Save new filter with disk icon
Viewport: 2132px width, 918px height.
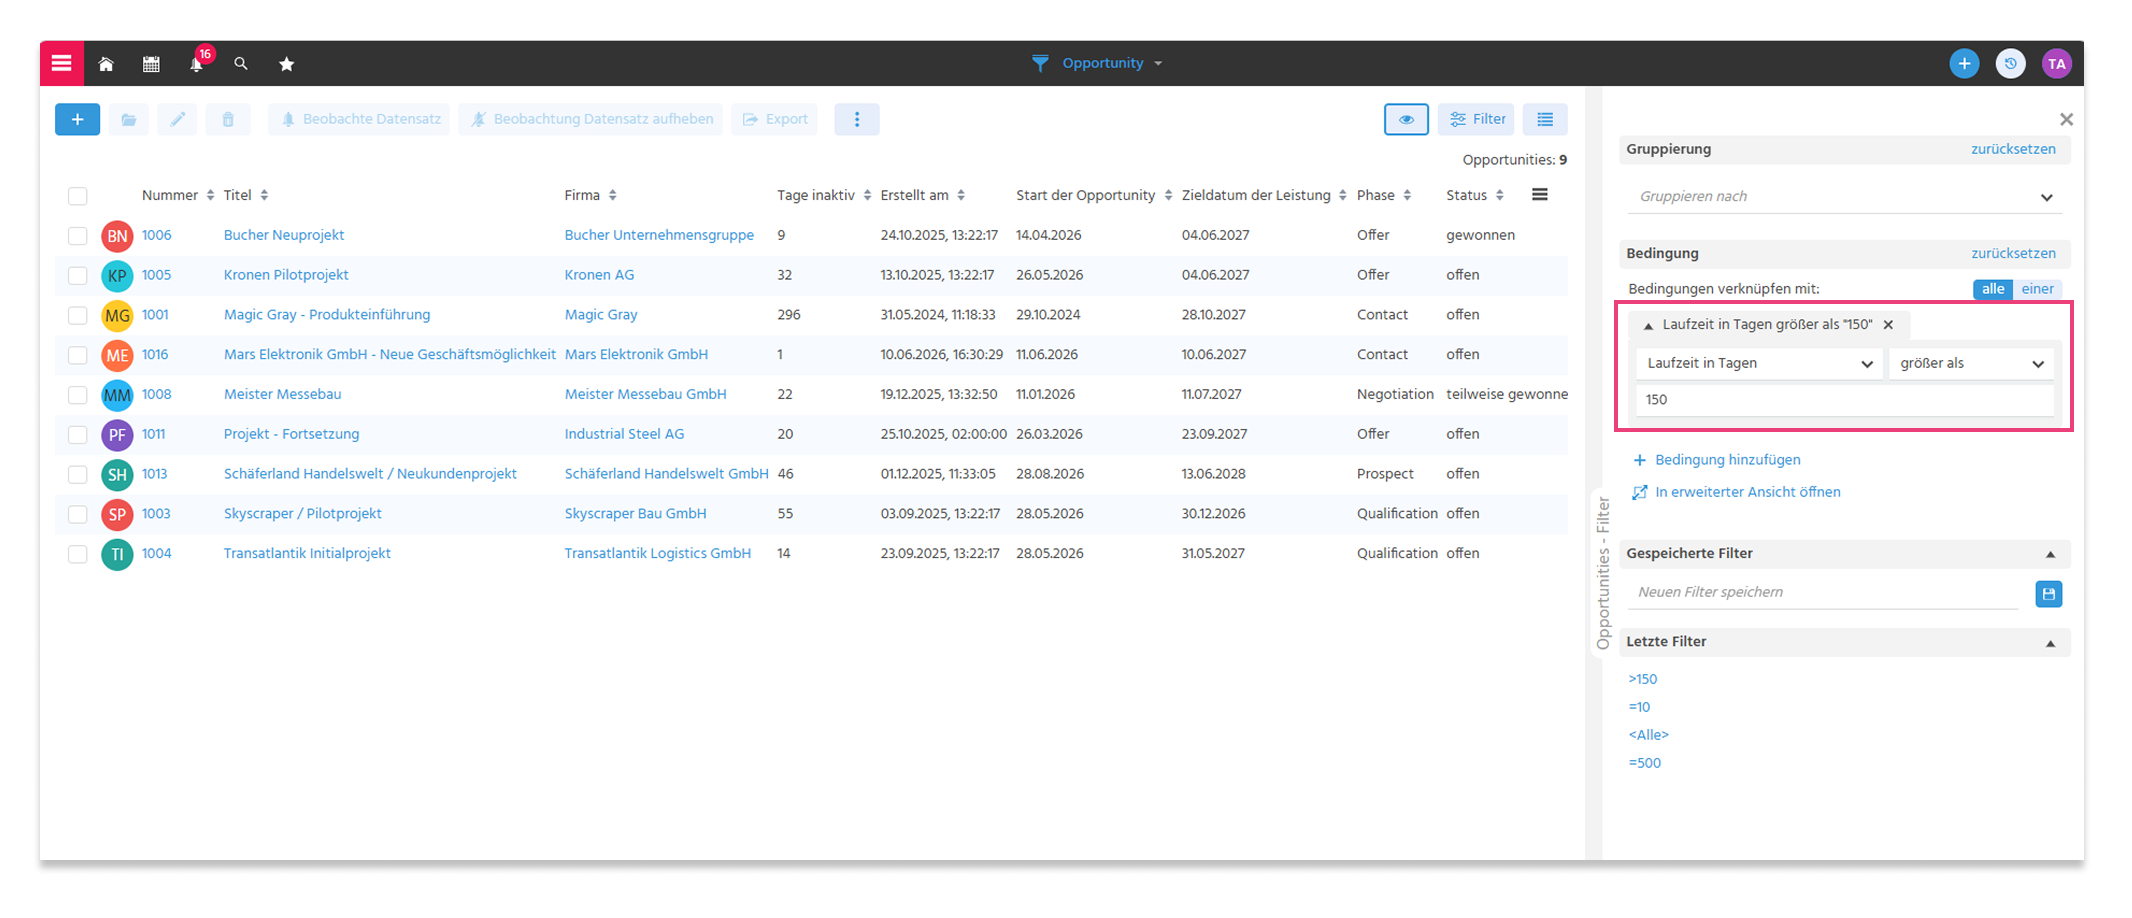(x=2048, y=594)
